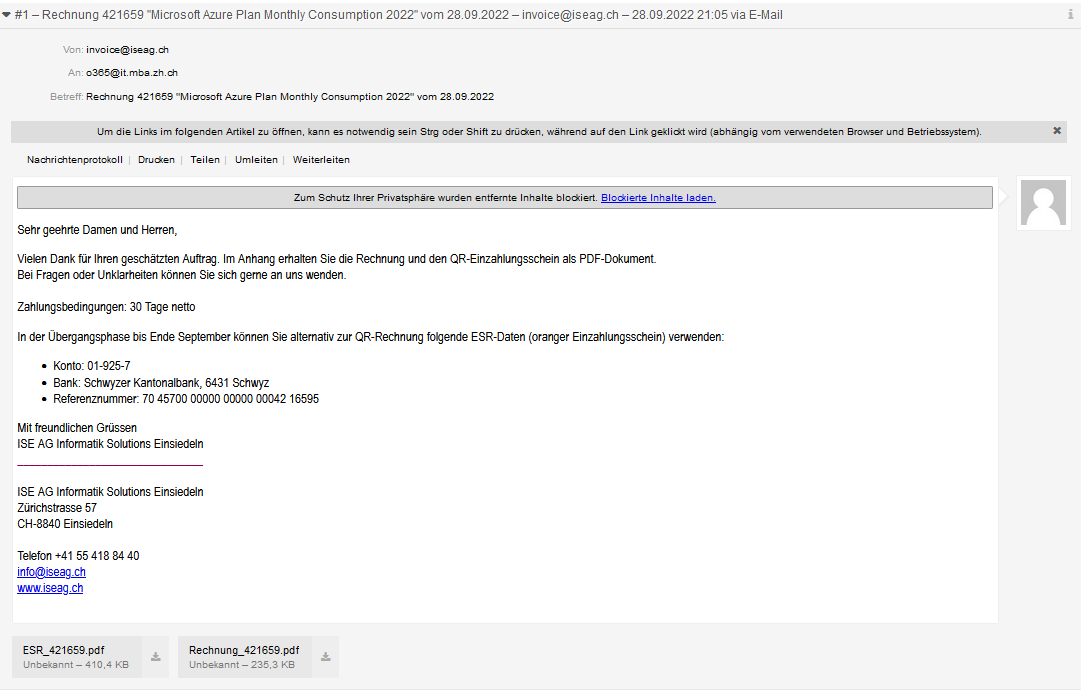Click the sender avatar placeholder
The width and height of the screenshot is (1081, 691).
tap(1043, 203)
